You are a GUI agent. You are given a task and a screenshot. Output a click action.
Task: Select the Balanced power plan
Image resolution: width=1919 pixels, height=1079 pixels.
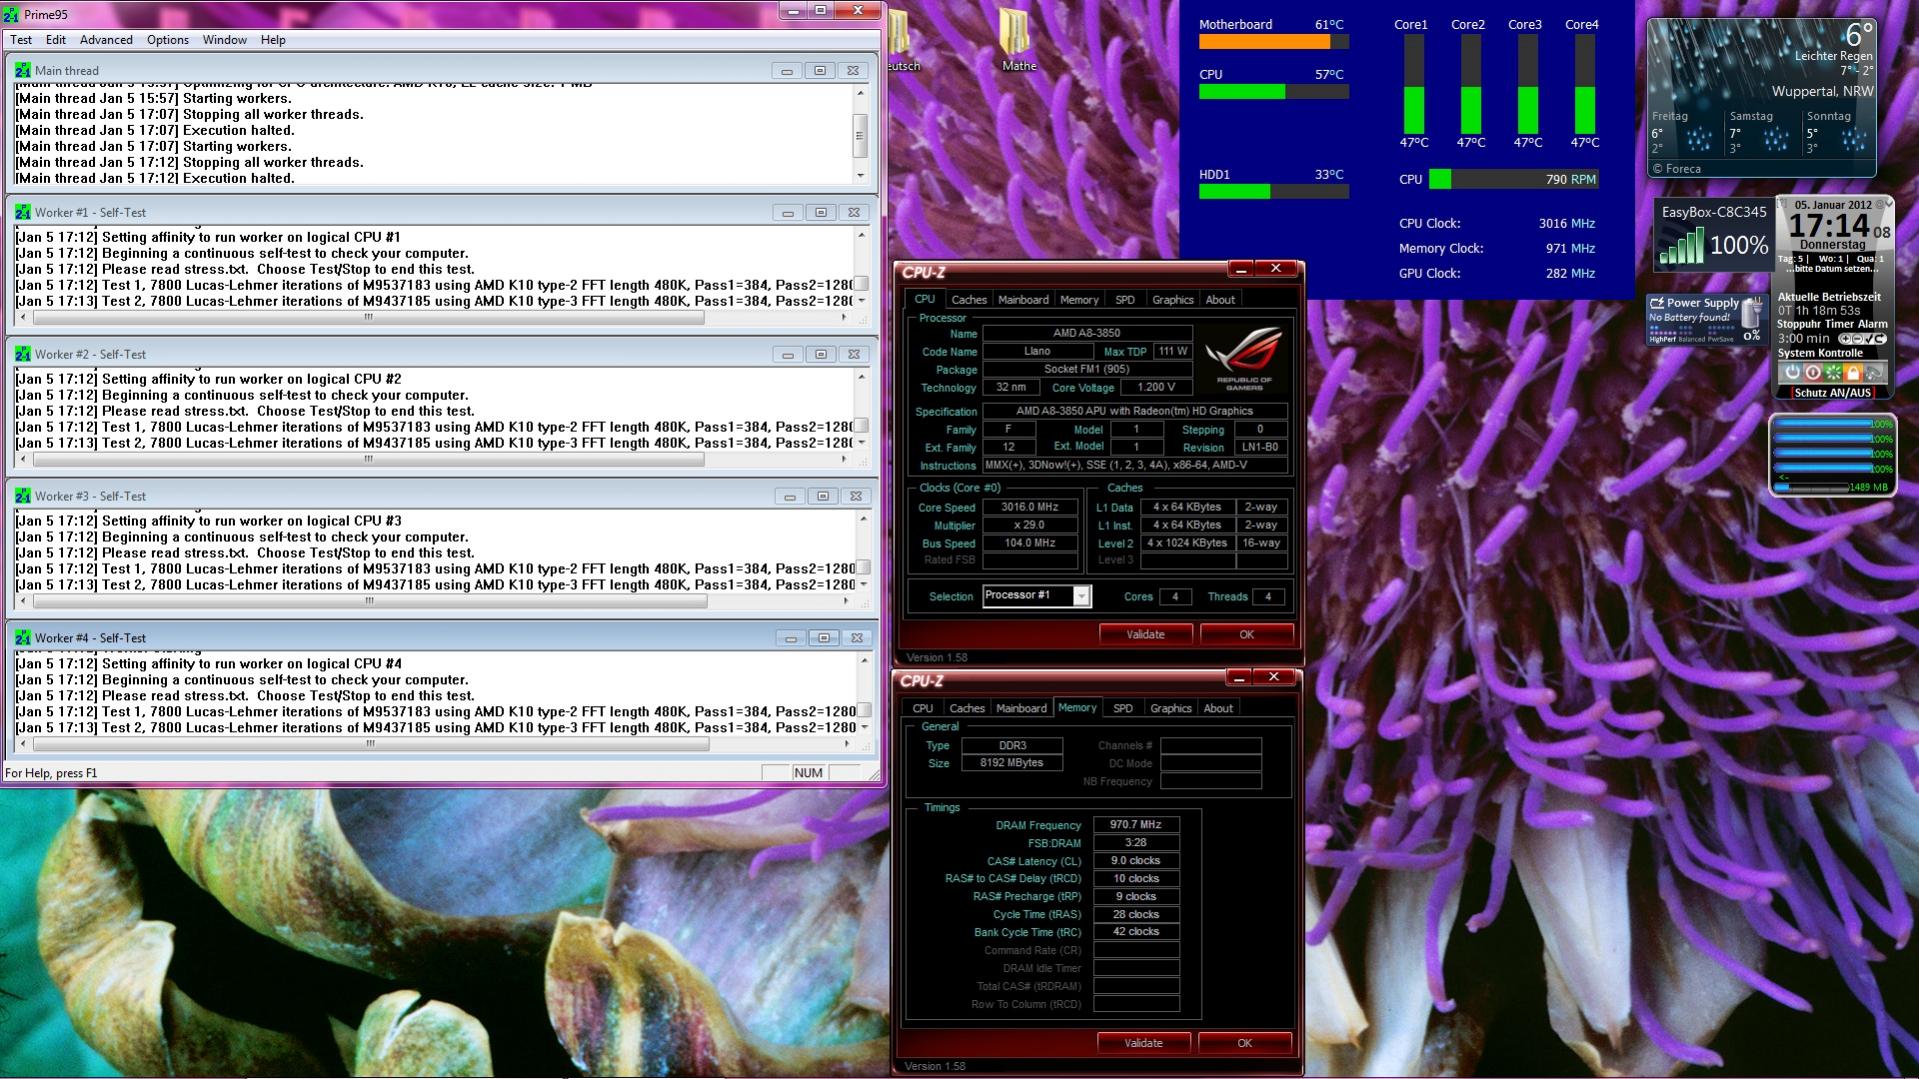(x=1694, y=339)
